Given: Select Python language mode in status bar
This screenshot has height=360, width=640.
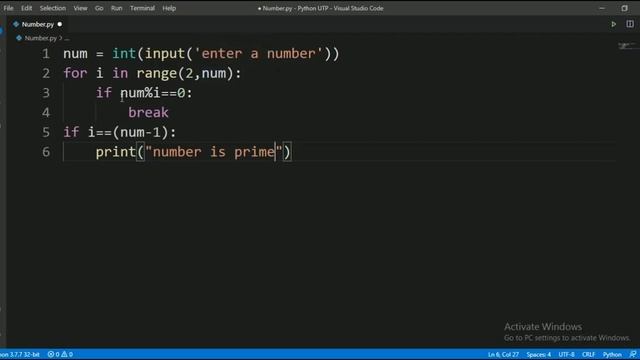Looking at the screenshot, I should point(612,354).
